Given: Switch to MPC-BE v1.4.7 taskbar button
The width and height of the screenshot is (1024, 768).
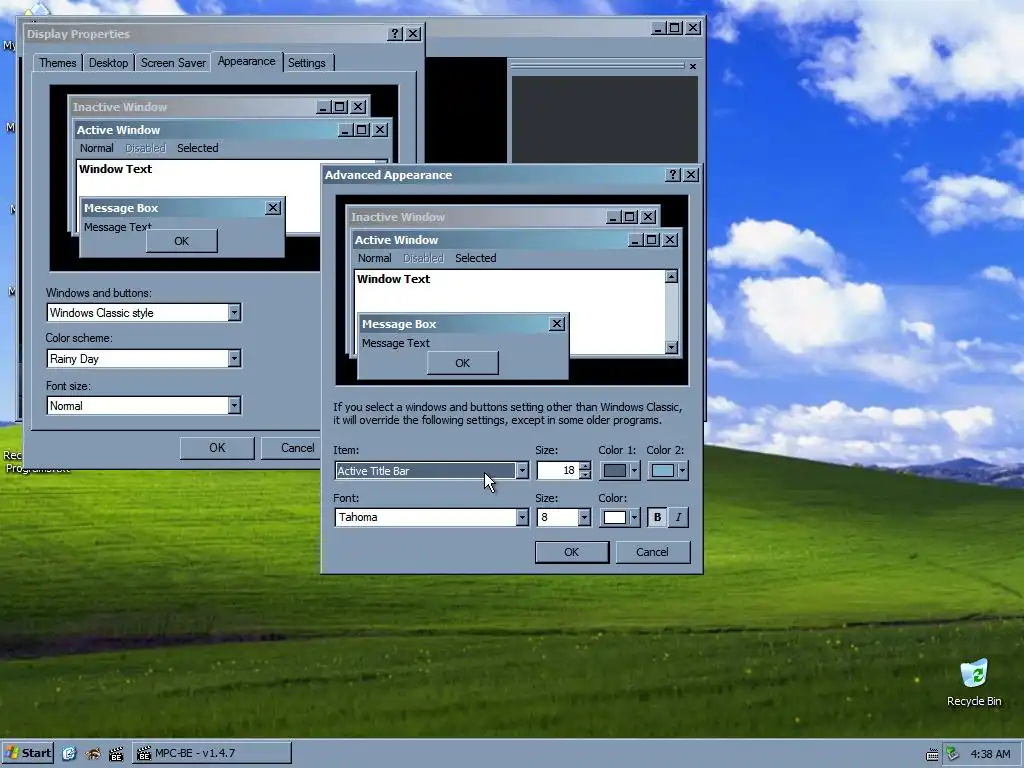Looking at the screenshot, I should (x=212, y=753).
